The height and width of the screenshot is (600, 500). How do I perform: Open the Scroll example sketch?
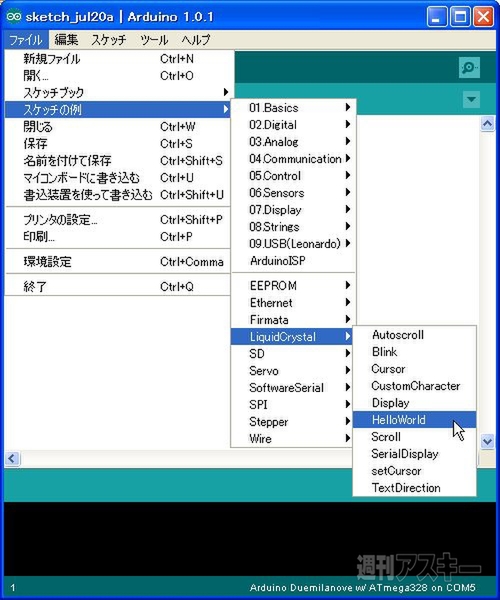pos(414,437)
